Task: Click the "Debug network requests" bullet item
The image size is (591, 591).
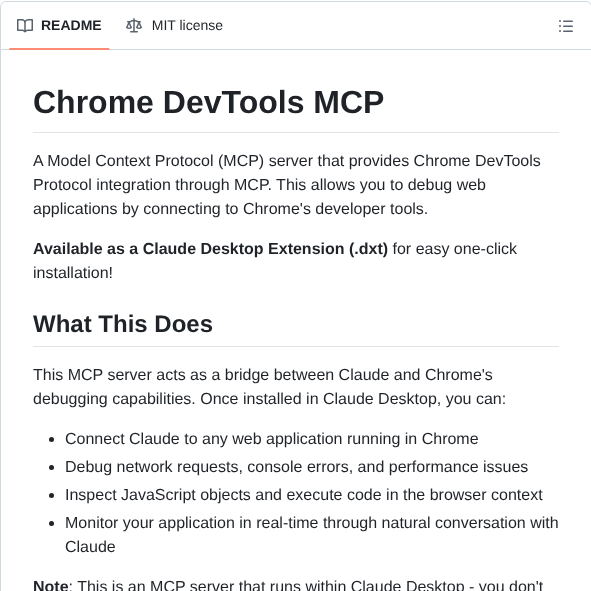Action: (296, 467)
